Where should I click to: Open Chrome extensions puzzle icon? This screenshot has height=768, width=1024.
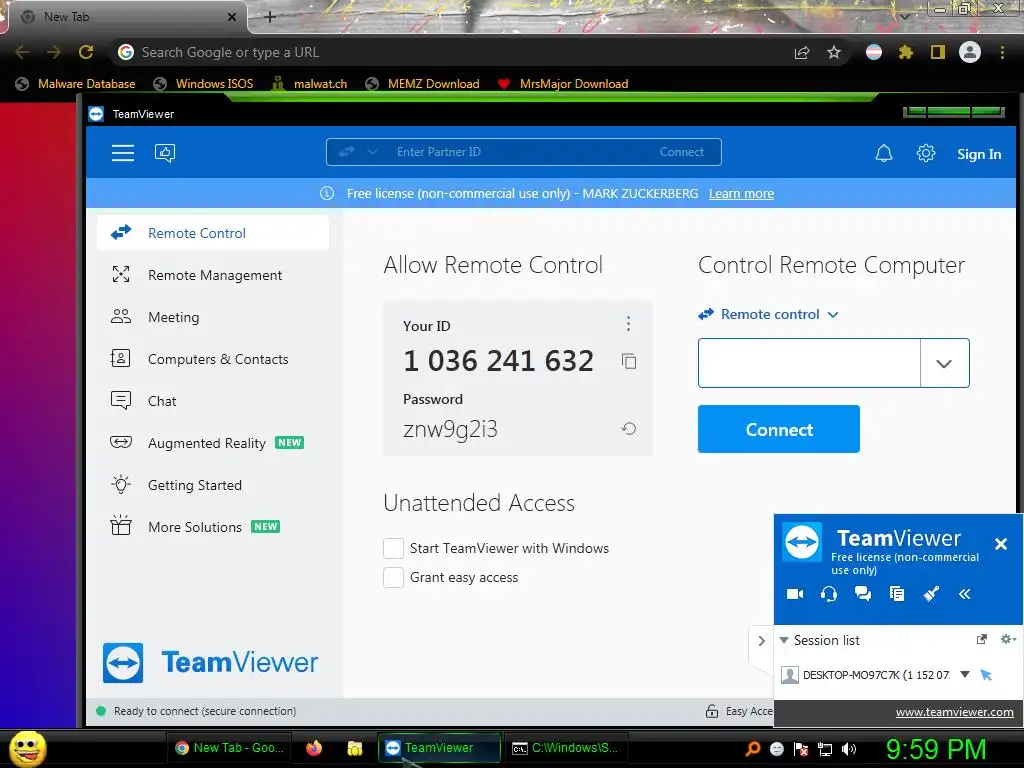905,52
